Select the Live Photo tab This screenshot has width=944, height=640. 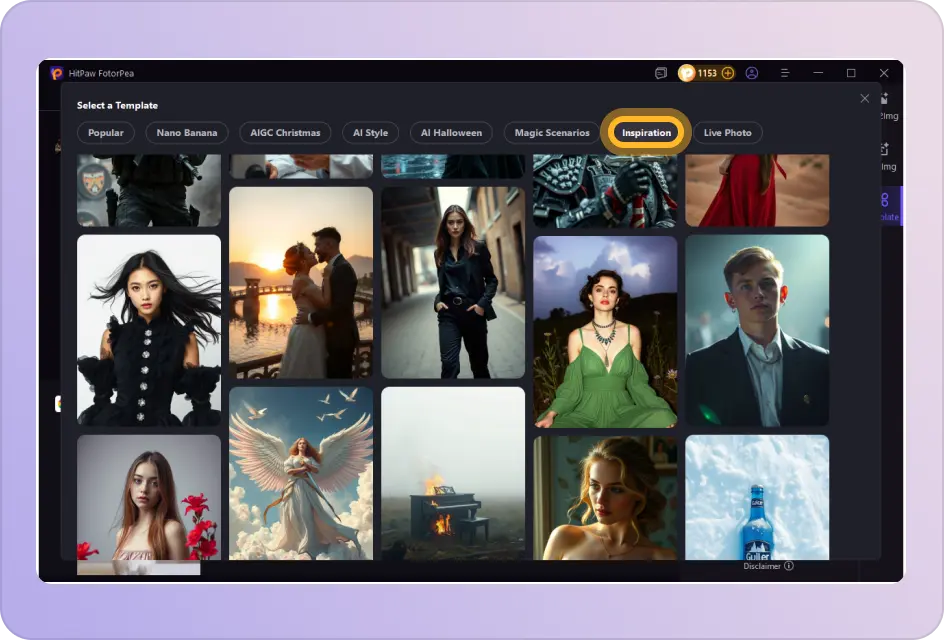tap(727, 133)
